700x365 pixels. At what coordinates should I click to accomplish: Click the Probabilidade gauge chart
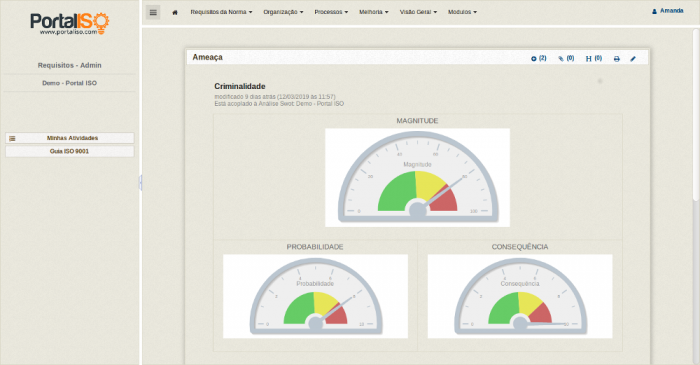pos(315,296)
